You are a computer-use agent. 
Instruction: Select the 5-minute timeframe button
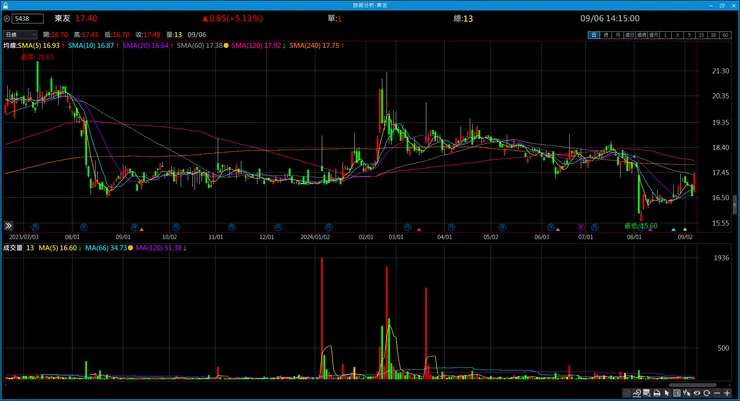[x=690, y=35]
